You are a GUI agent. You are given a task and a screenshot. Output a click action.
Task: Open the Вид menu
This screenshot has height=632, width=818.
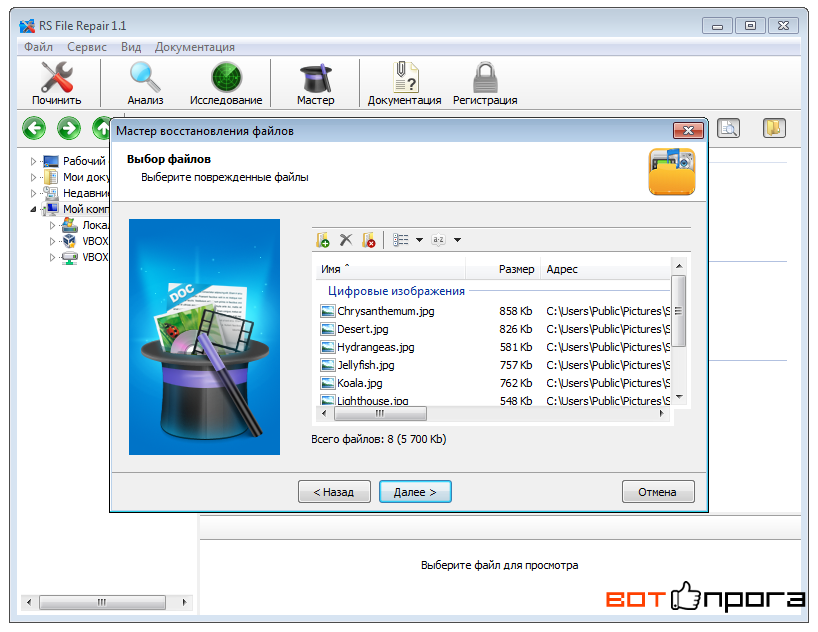pyautogui.click(x=131, y=47)
